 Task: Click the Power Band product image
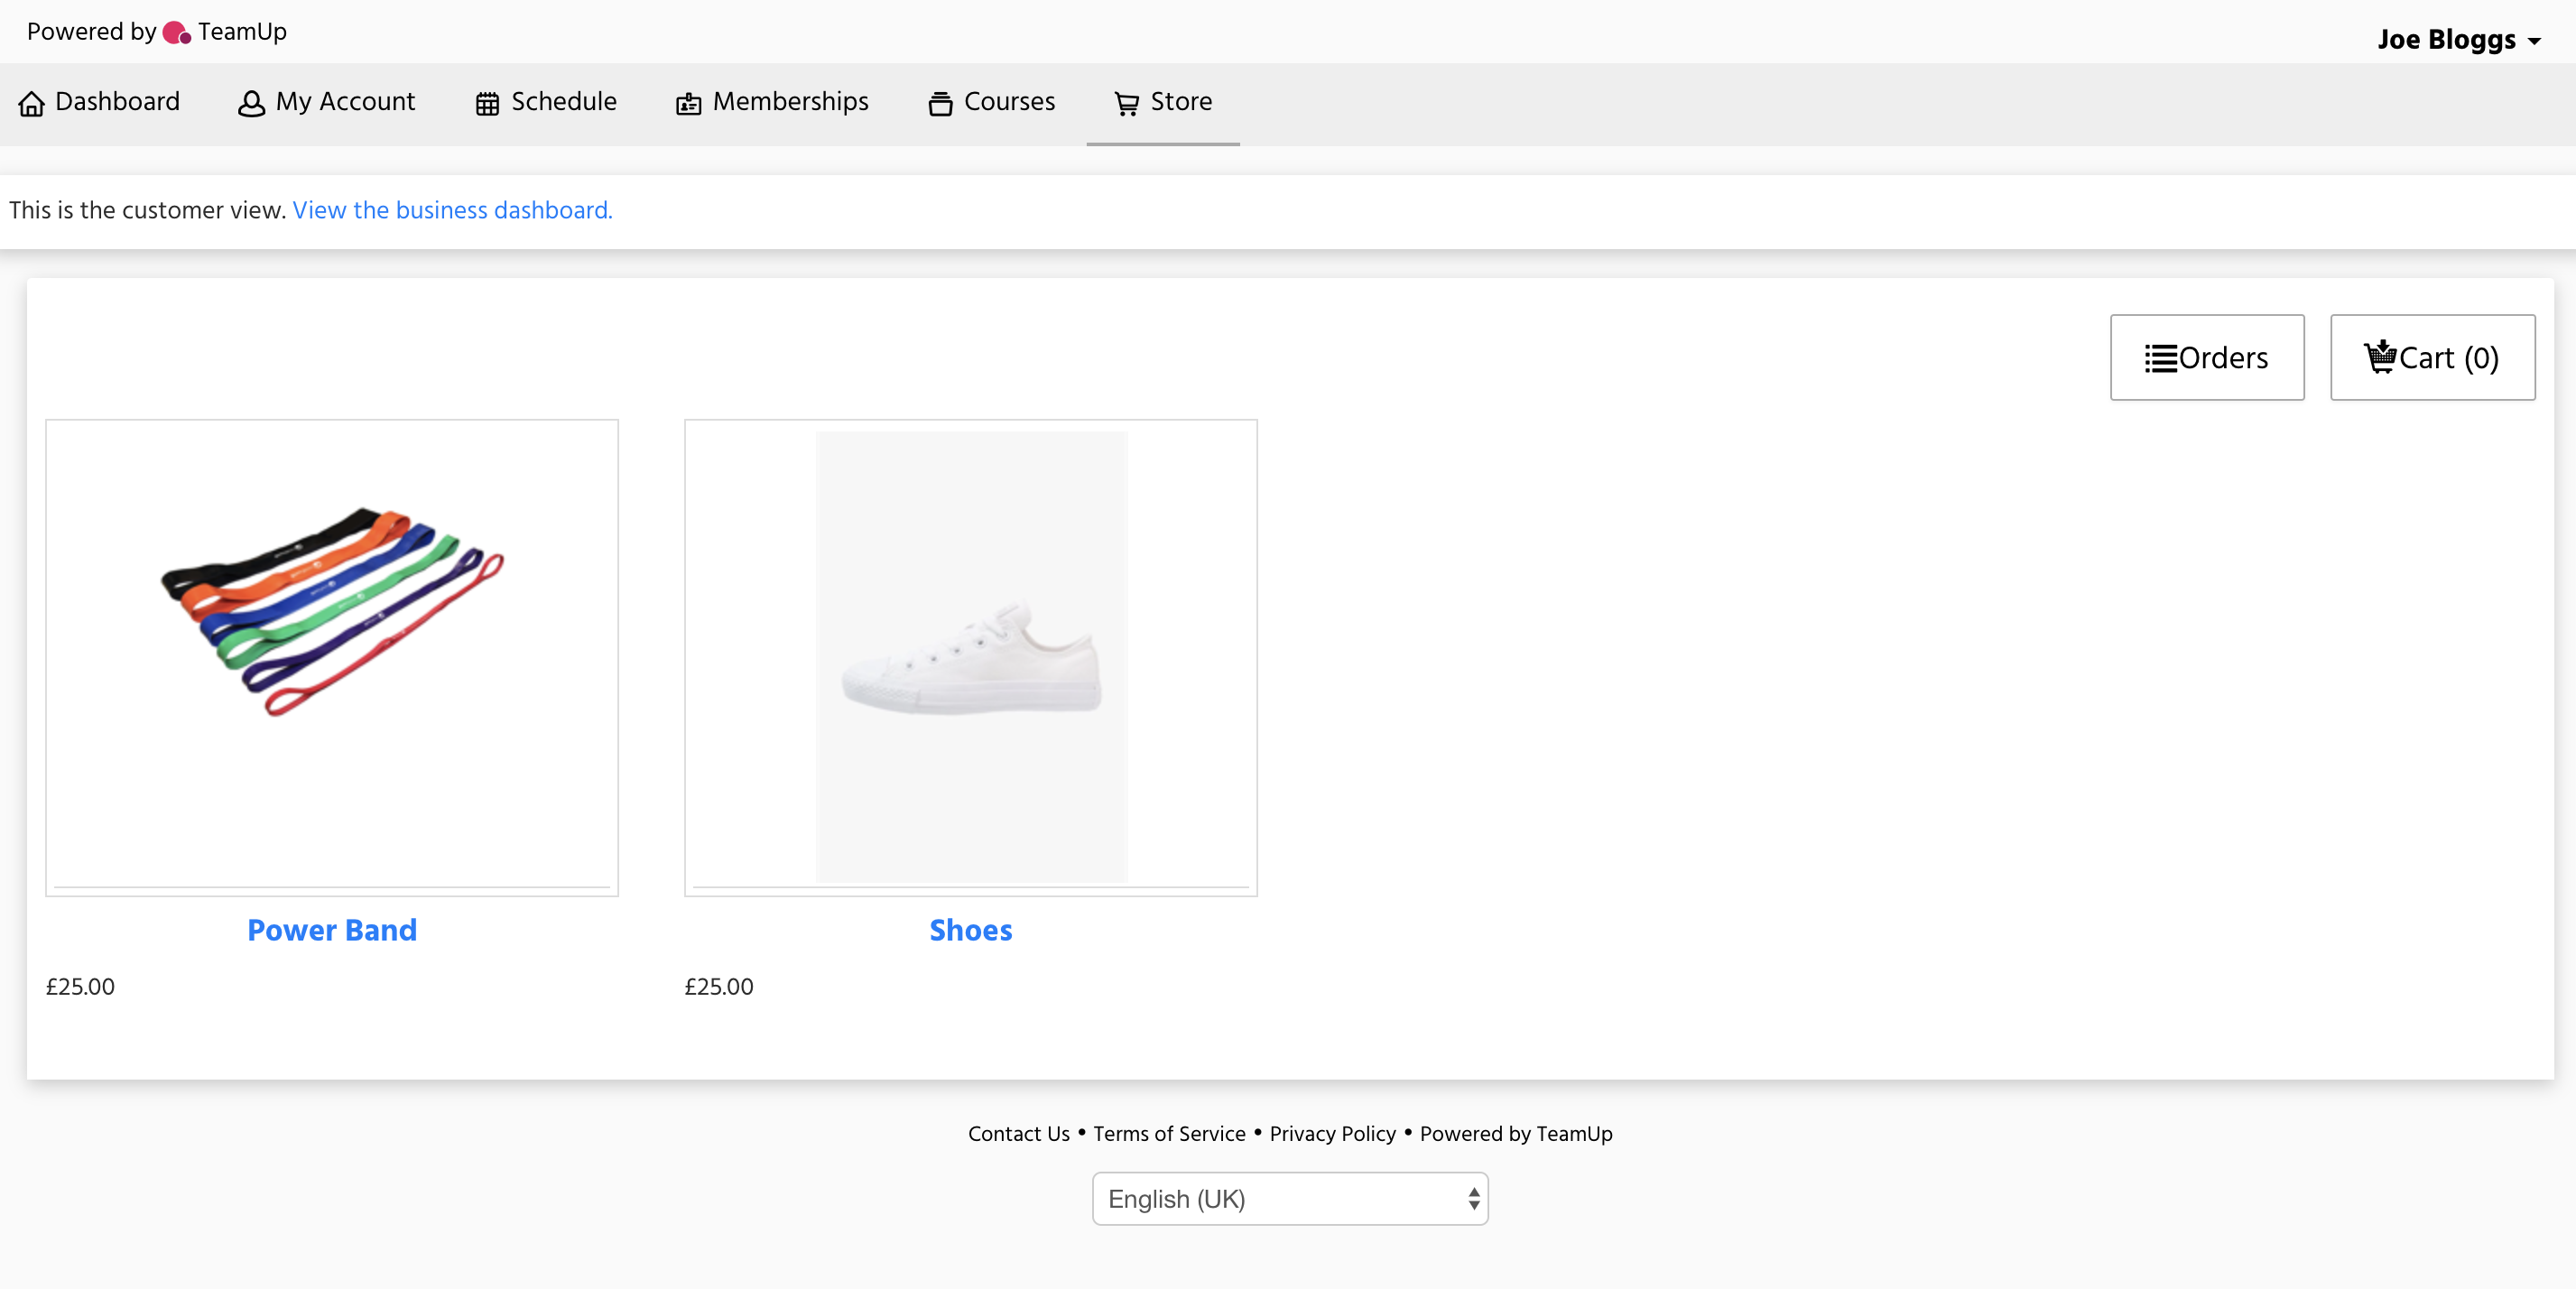[x=332, y=610]
